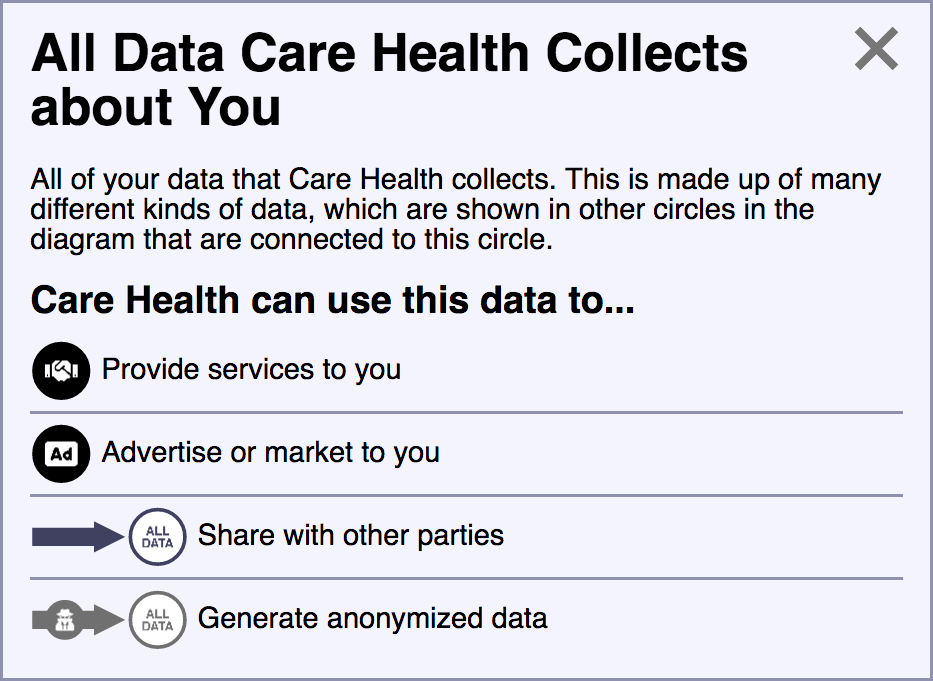Screen dimensions: 933x681
Task: Select "Share with other parties" entry
Action: click(350, 535)
